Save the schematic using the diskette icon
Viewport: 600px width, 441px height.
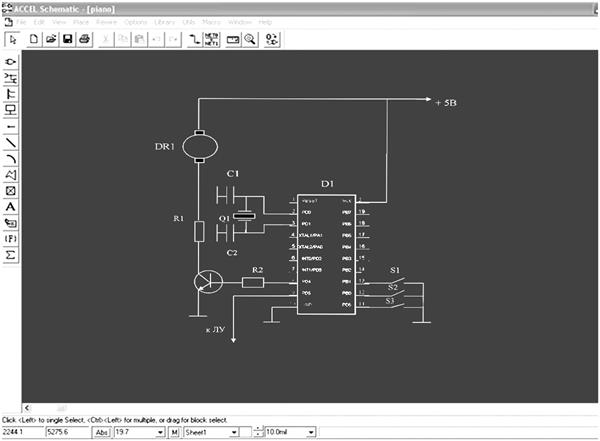click(x=67, y=38)
